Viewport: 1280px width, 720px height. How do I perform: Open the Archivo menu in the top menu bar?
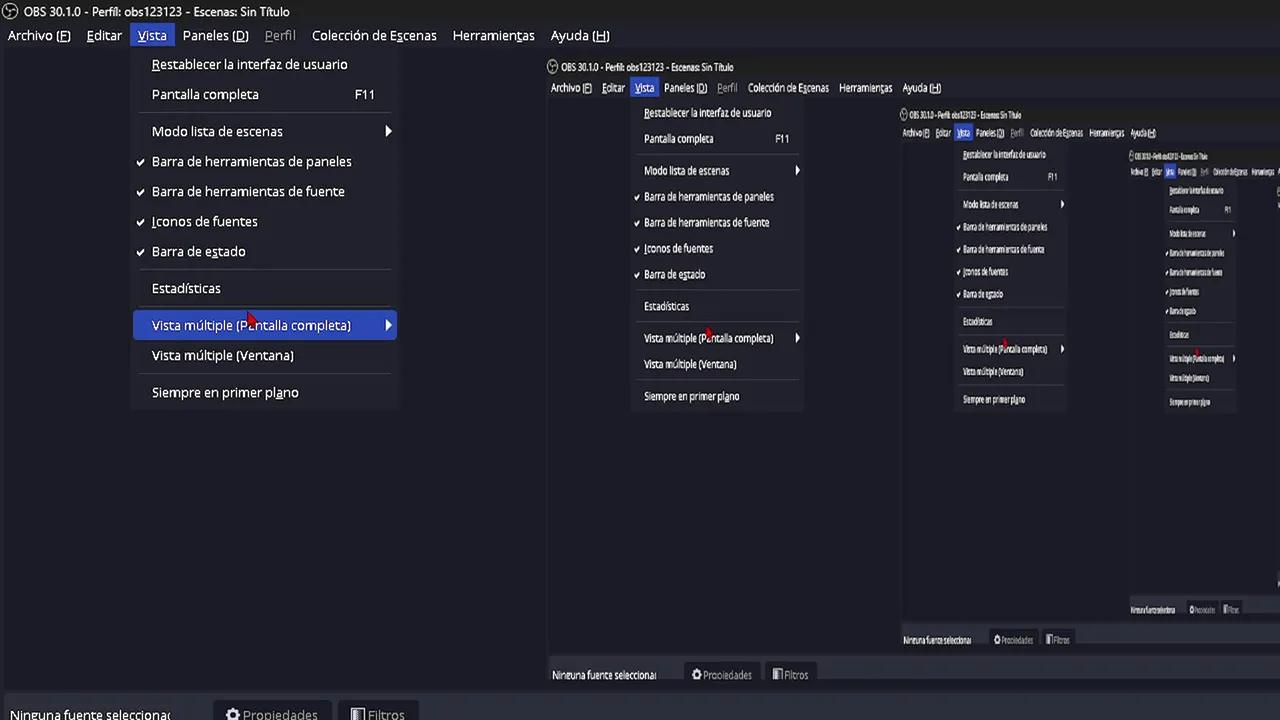(39, 35)
